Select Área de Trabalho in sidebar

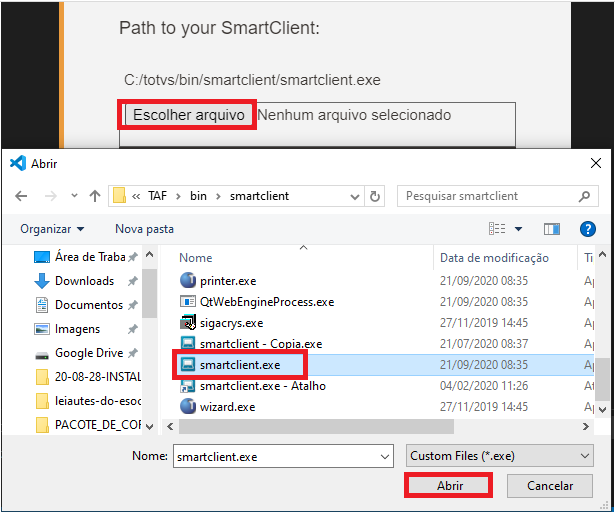(85, 257)
